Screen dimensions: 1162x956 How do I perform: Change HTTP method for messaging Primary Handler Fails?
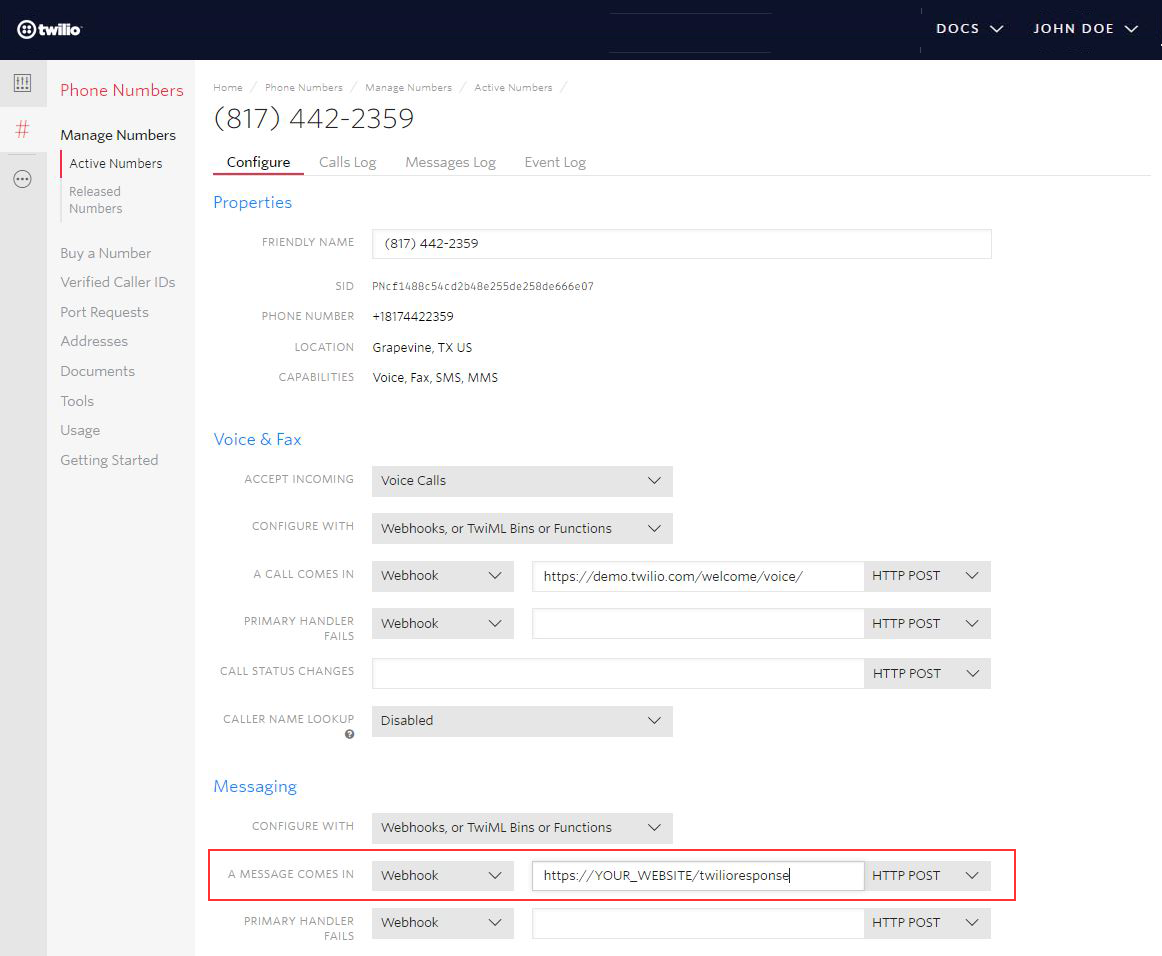[927, 923]
